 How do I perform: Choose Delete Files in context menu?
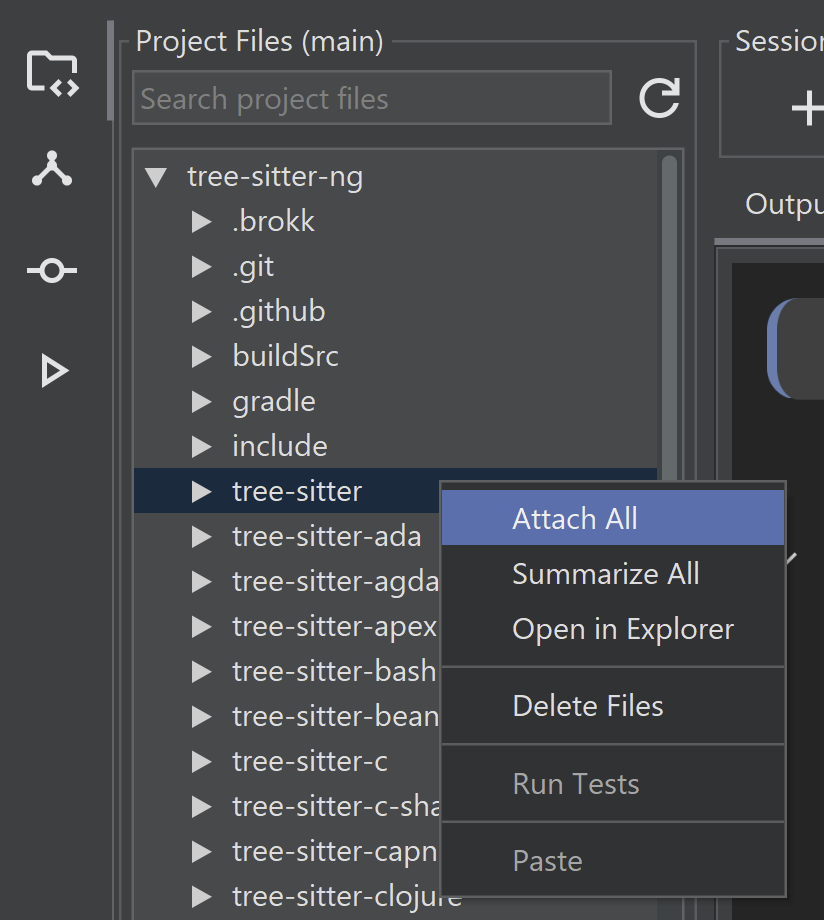(587, 706)
